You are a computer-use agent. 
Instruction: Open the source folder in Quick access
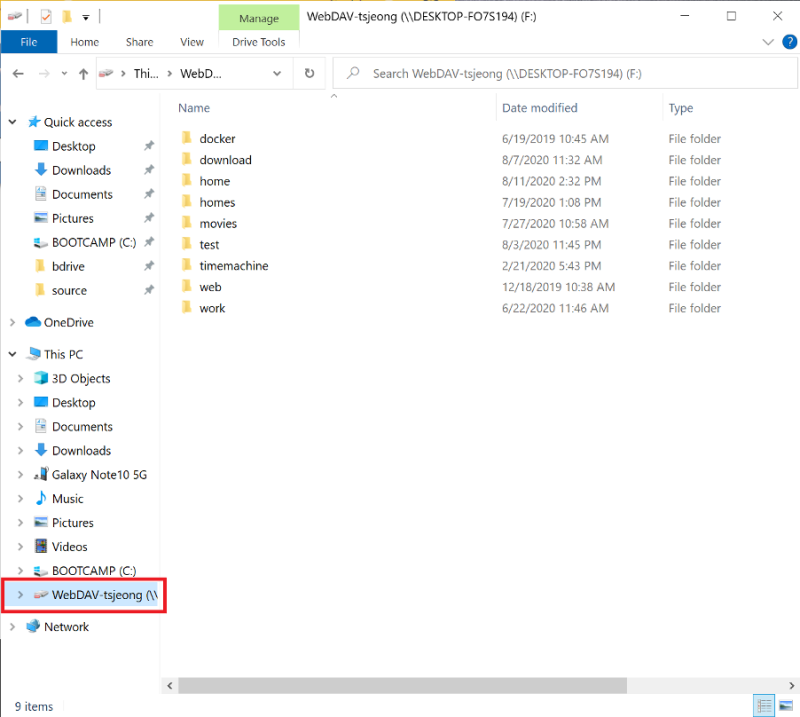tap(69, 290)
